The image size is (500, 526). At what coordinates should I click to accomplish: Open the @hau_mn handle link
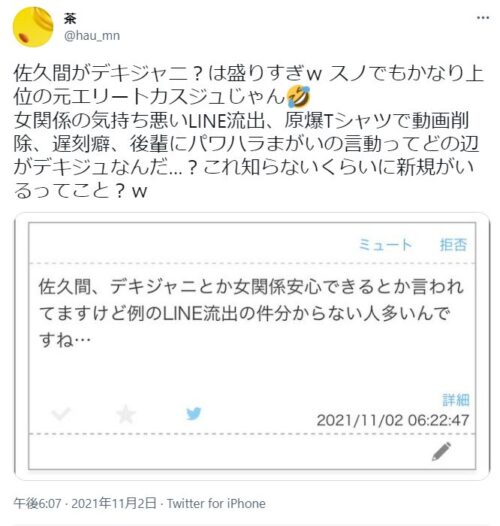pyautogui.click(x=92, y=35)
